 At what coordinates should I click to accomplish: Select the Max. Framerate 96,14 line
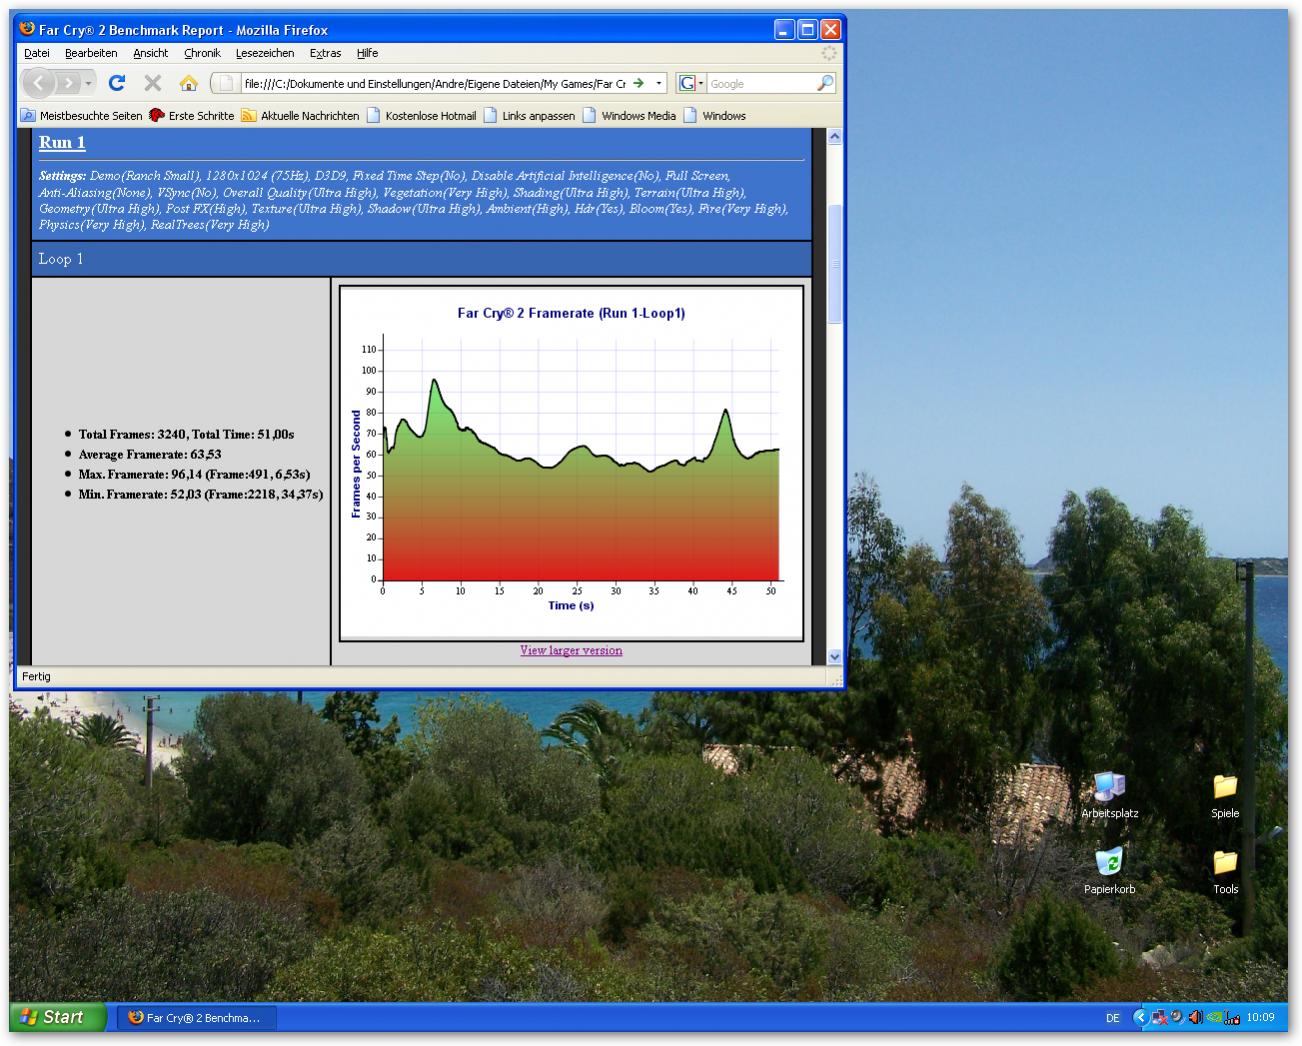pyautogui.click(x=194, y=474)
